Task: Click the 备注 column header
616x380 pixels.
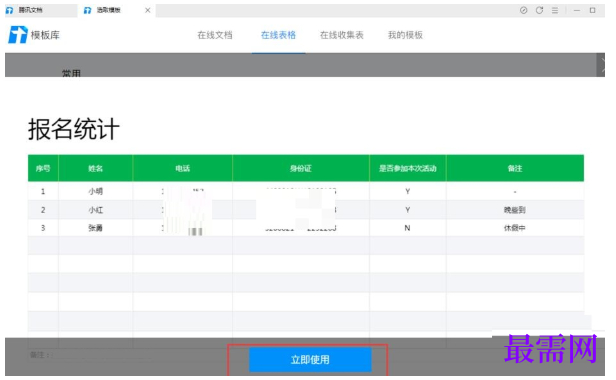Action: click(515, 168)
